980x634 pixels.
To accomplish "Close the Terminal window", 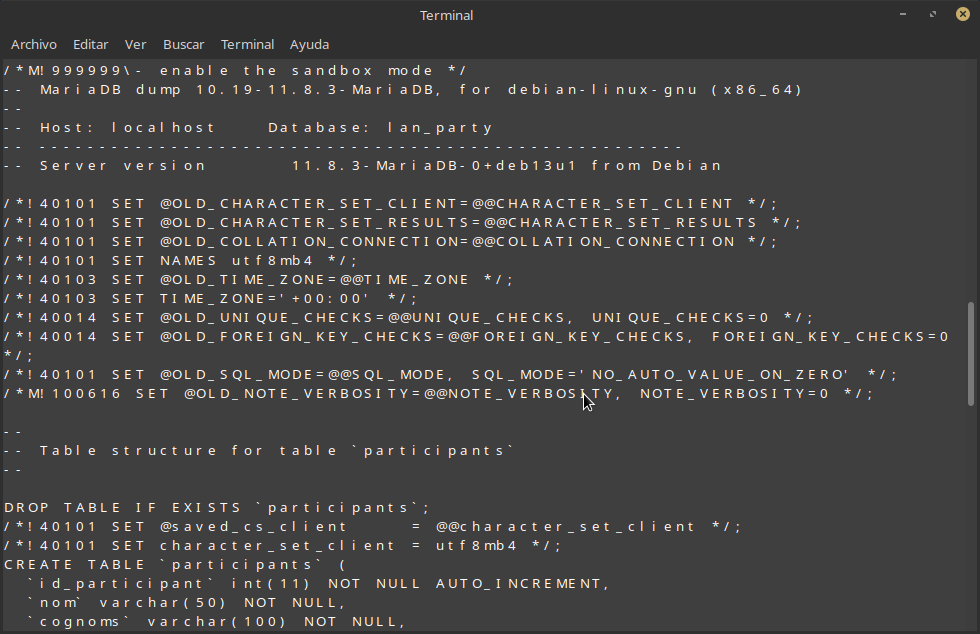I will click(959, 15).
